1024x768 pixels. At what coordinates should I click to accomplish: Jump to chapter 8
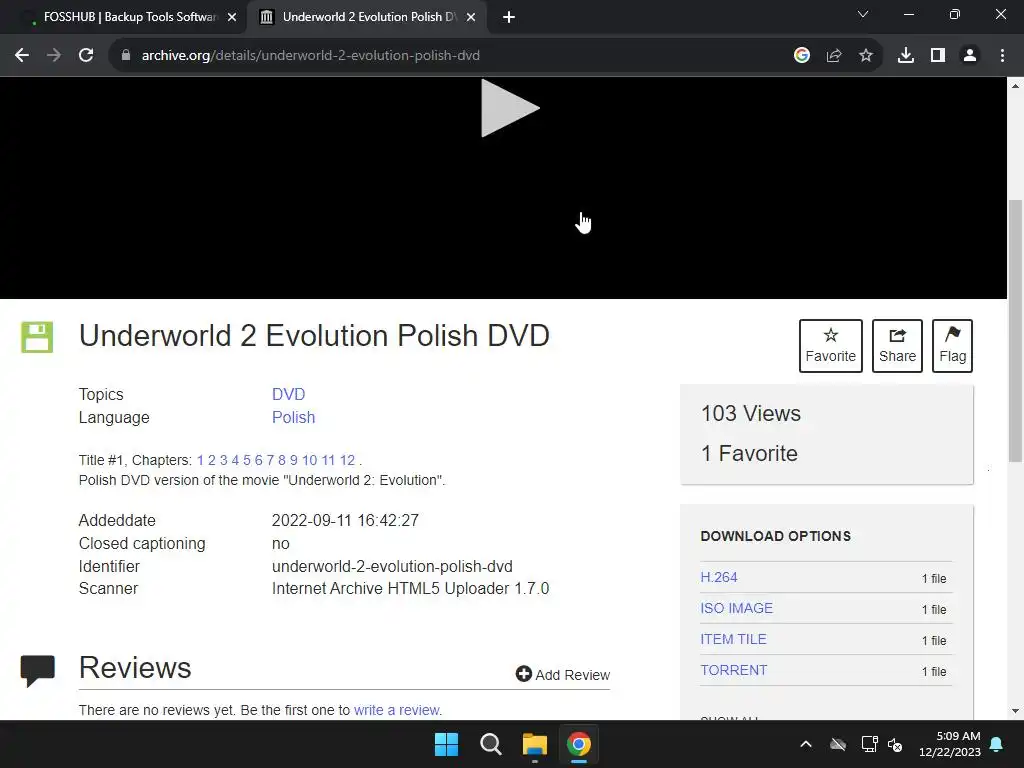282,460
